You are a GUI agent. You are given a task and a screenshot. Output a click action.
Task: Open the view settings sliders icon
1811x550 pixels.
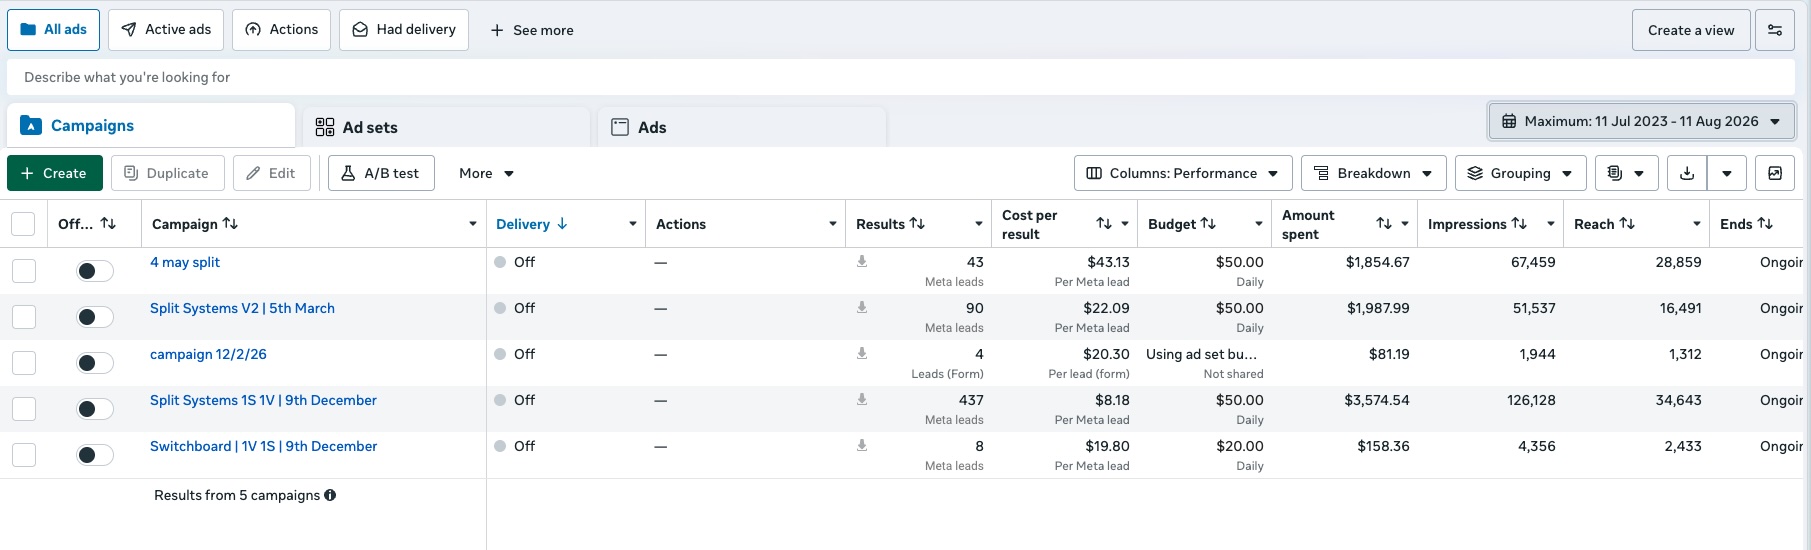coord(1775,30)
